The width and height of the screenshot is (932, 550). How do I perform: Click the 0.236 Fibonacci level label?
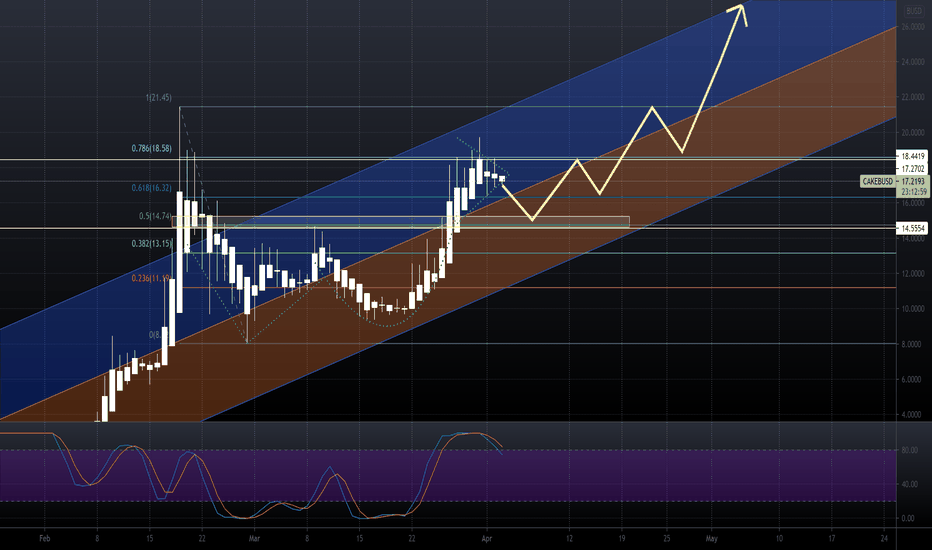click(151, 278)
